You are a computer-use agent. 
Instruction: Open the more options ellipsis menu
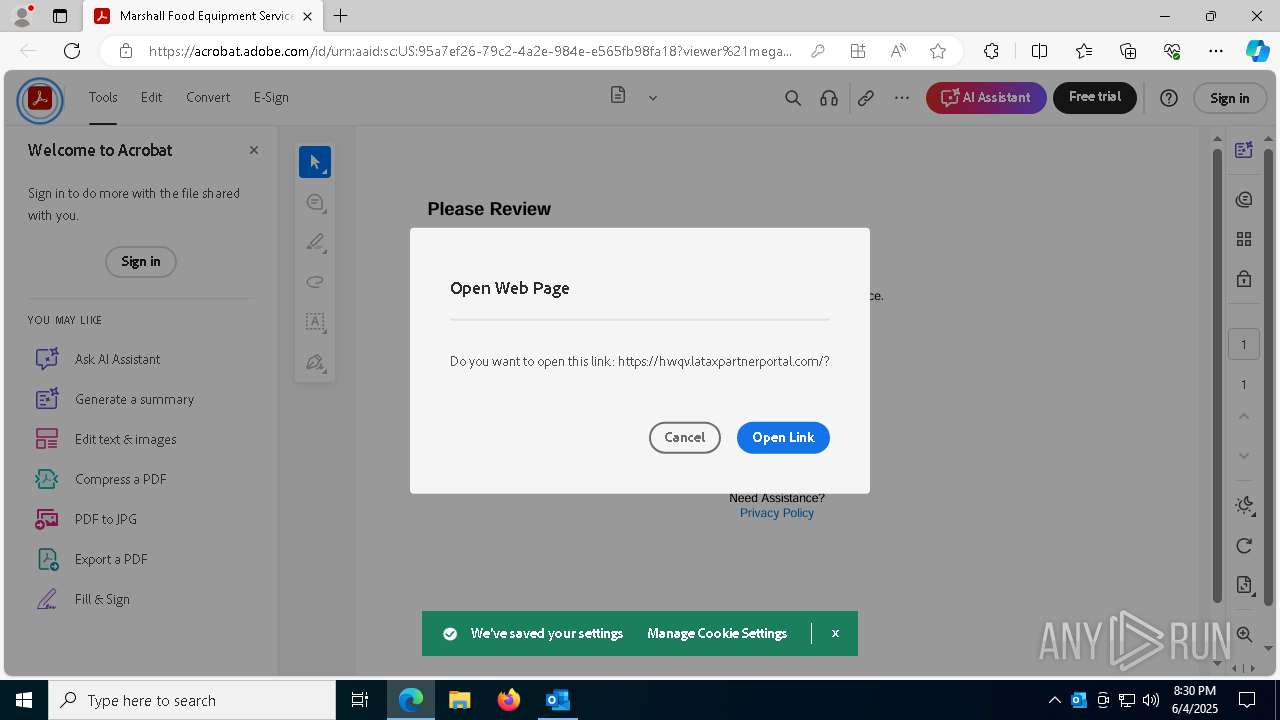[x=902, y=98]
